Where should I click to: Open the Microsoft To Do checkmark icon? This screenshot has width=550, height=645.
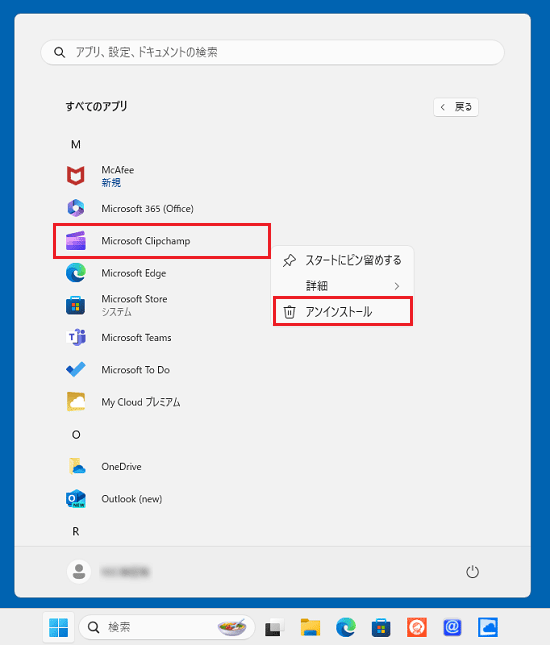click(76, 369)
